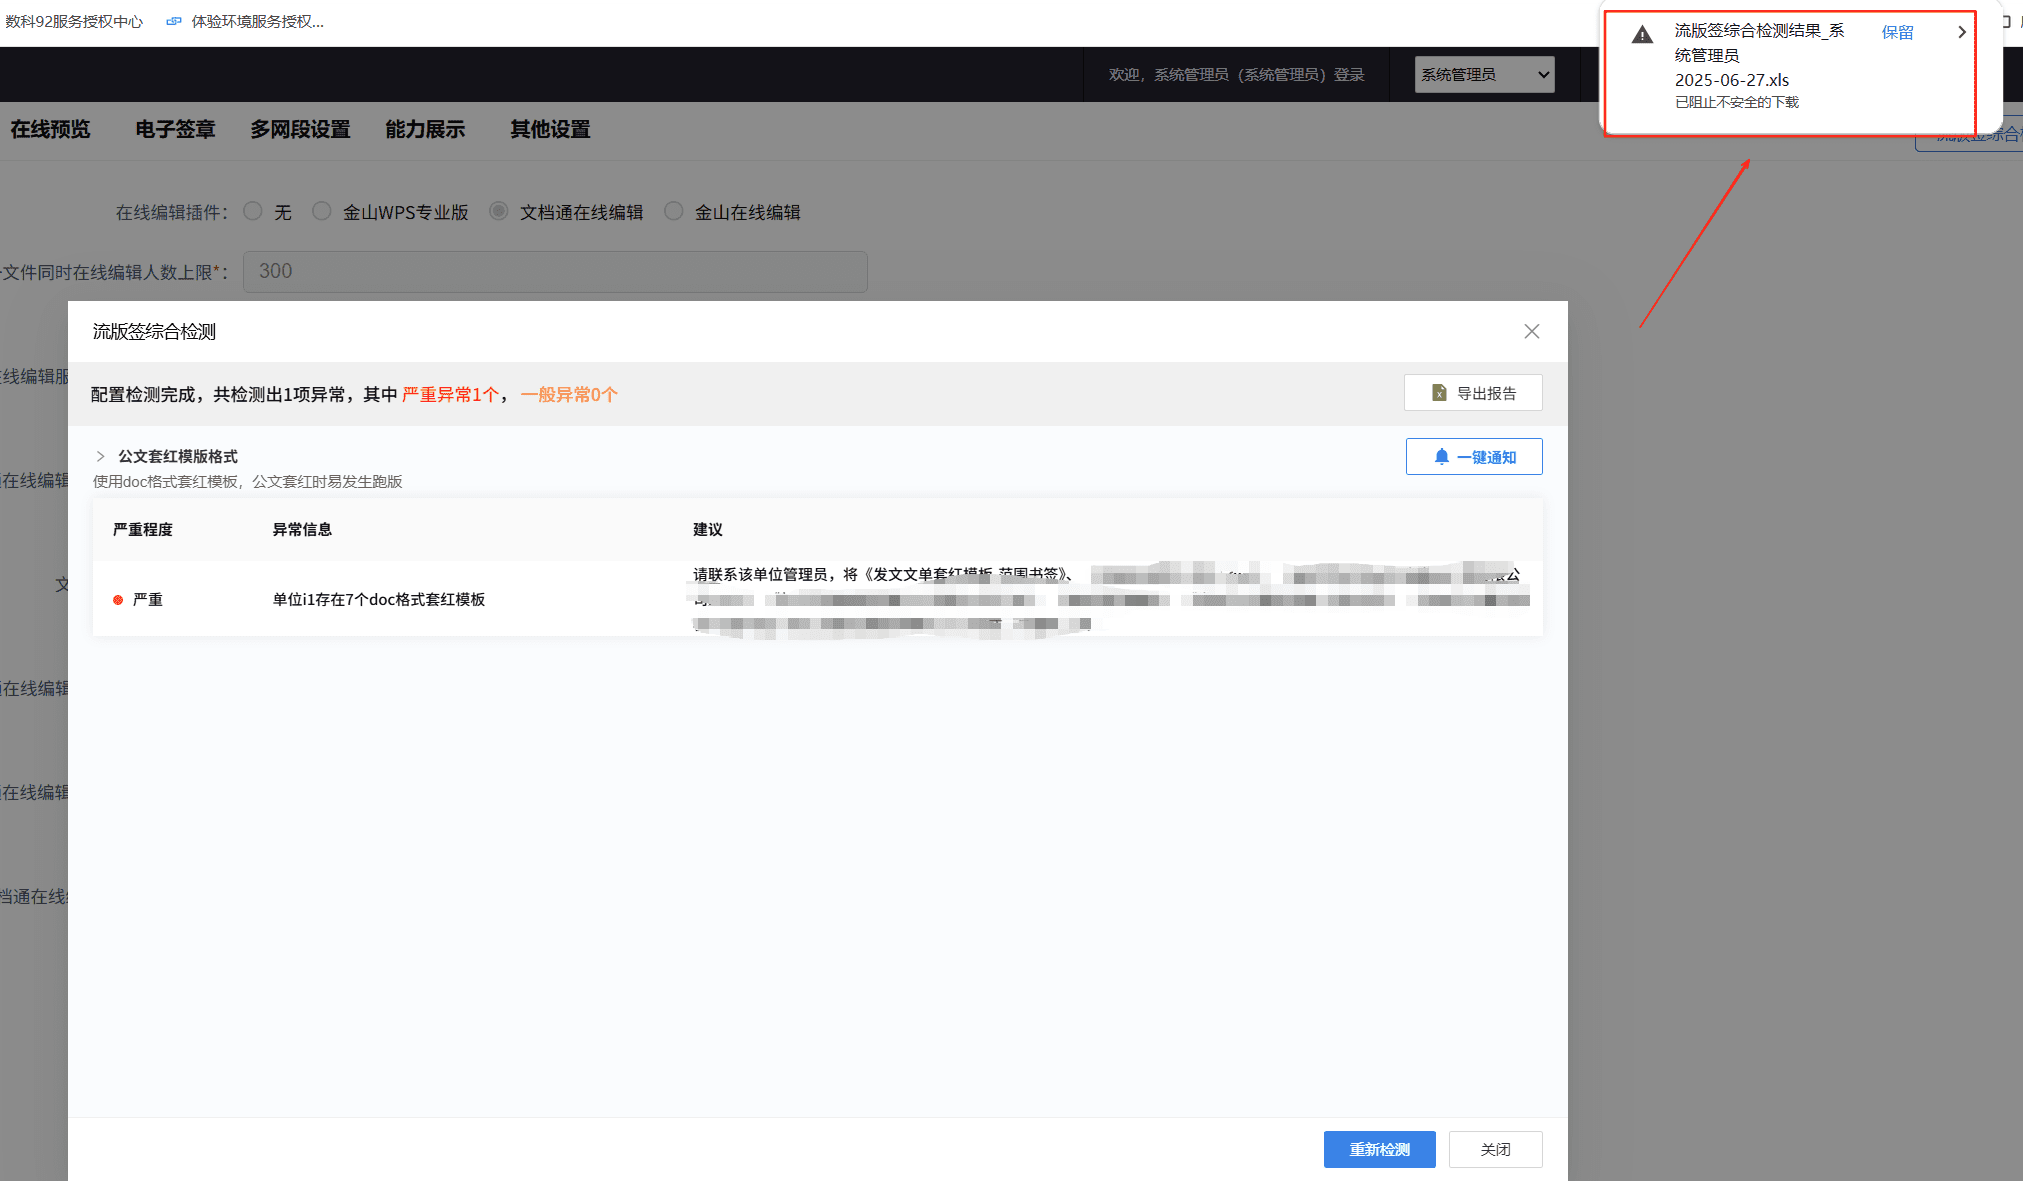Click the blocked download file name
The image size is (2023, 1181).
pyautogui.click(x=1759, y=56)
